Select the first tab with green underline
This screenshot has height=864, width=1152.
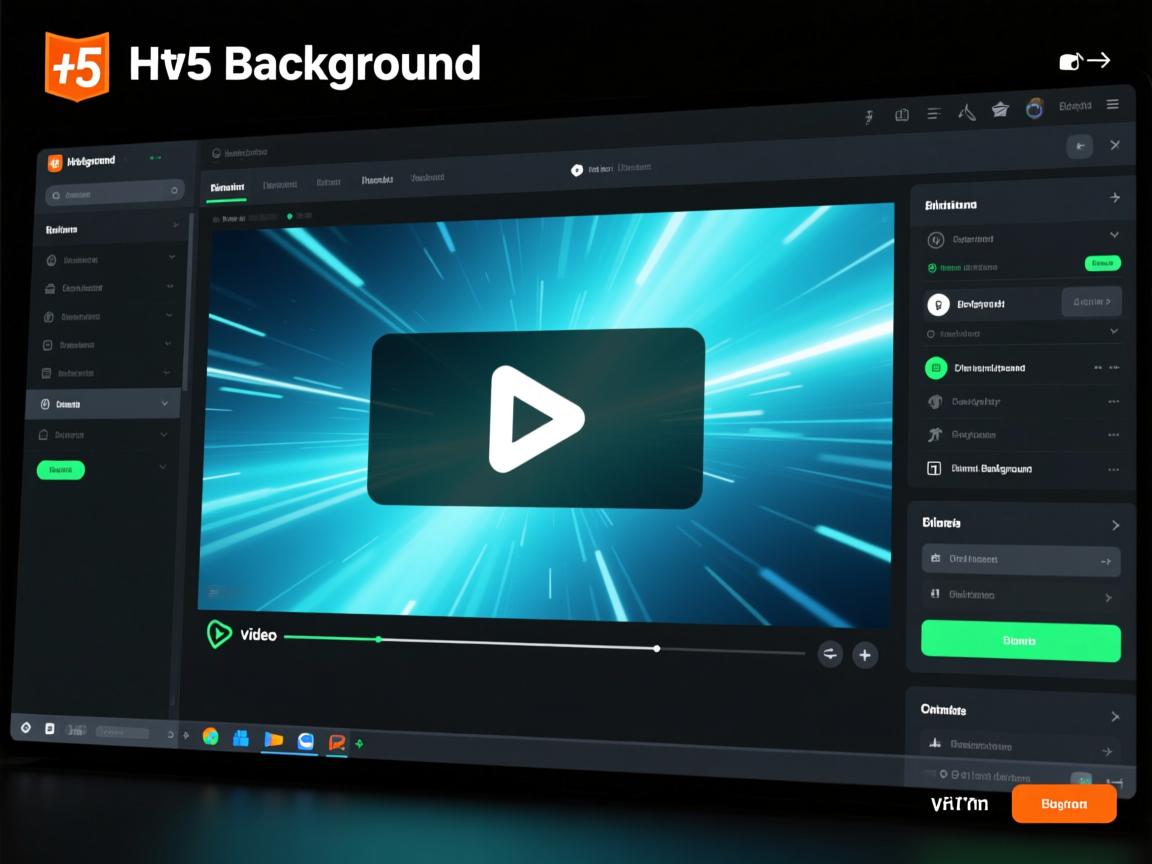pos(227,187)
